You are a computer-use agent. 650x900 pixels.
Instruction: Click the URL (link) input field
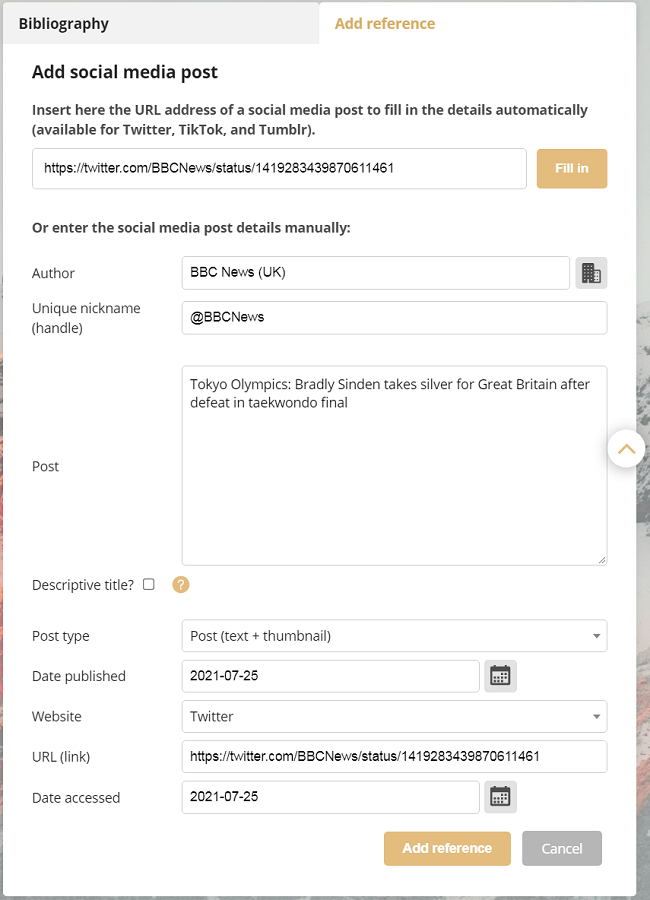pos(394,757)
